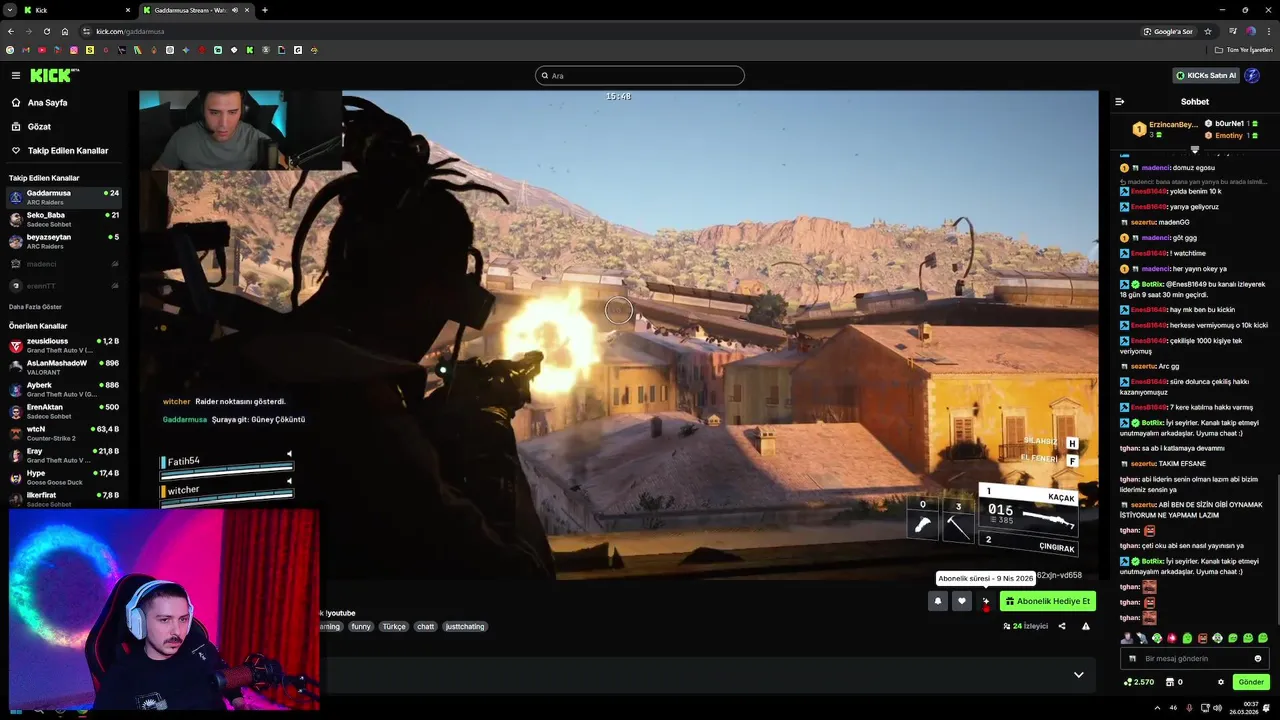Open recommended channel Eray
The image size is (1280, 720).
tap(64, 455)
